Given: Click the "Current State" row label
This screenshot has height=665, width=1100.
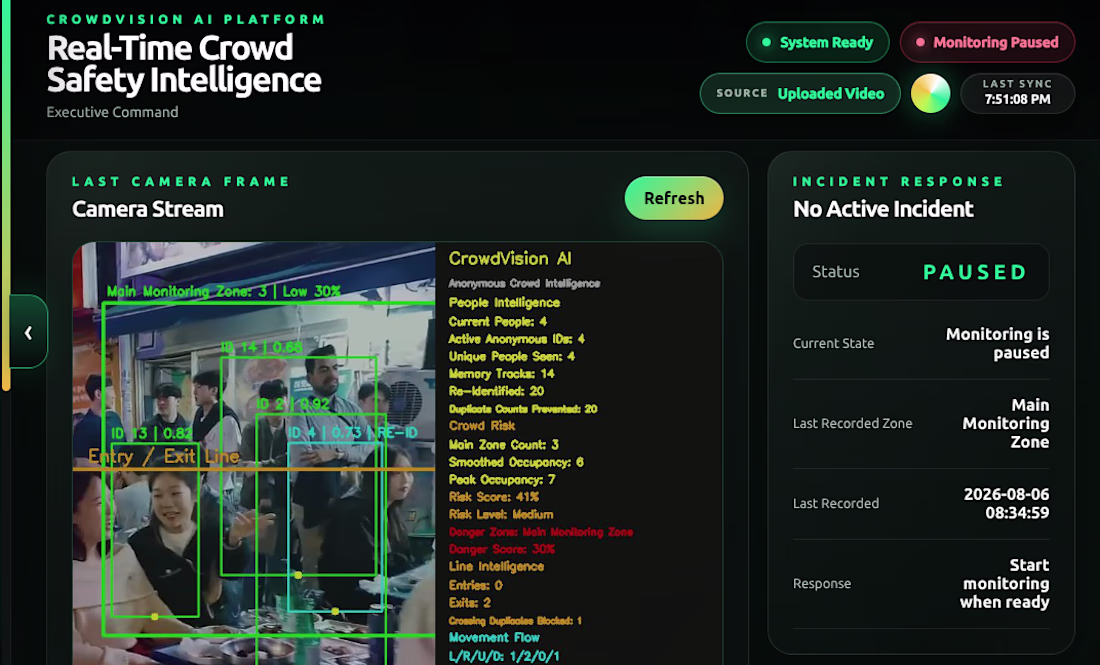Looking at the screenshot, I should [833, 343].
